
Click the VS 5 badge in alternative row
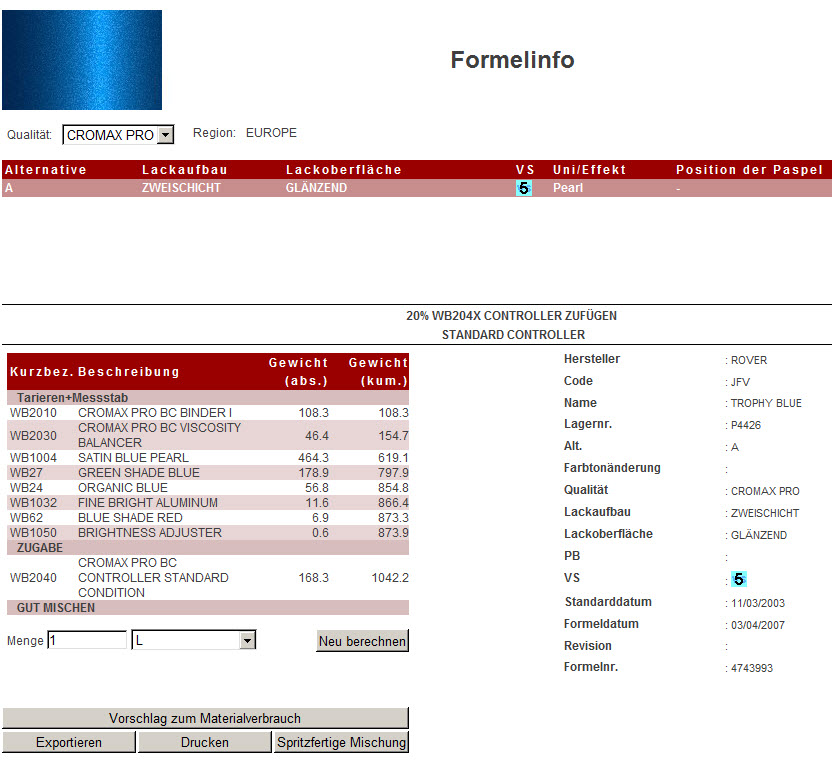[523, 188]
